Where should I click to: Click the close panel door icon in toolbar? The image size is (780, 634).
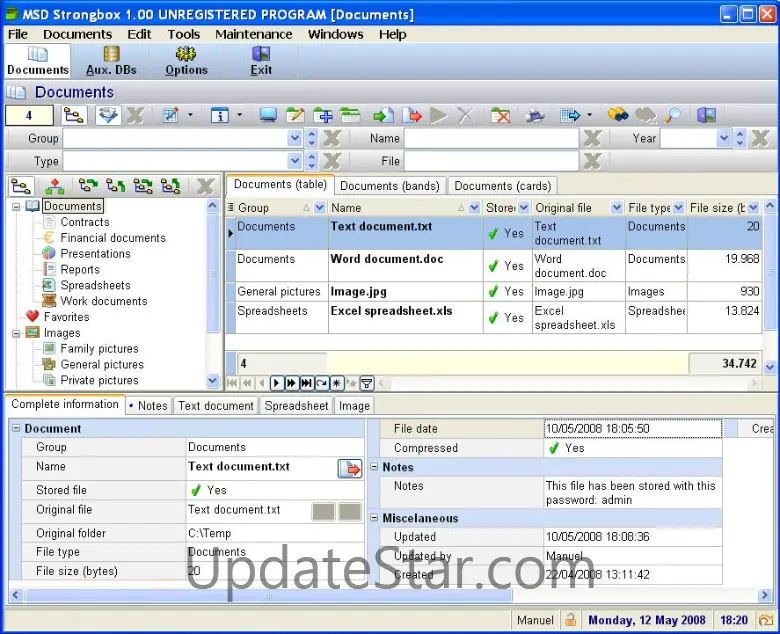click(x=706, y=116)
